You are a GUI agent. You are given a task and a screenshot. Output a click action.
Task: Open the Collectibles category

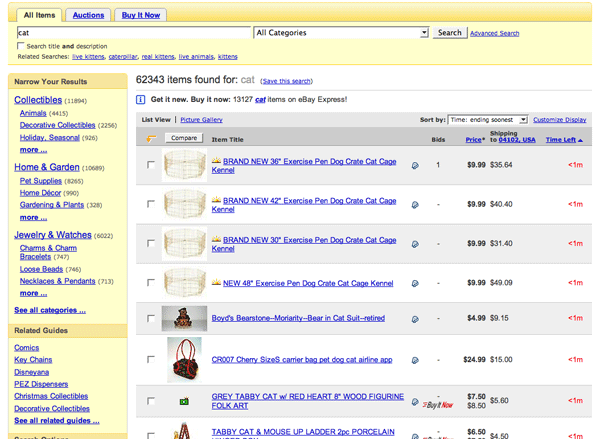(x=38, y=100)
